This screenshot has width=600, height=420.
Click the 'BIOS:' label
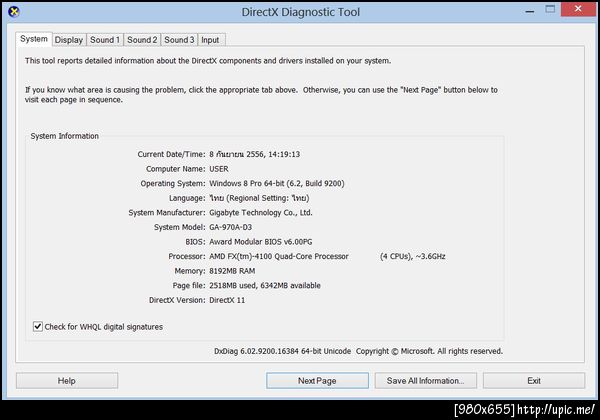[195, 242]
